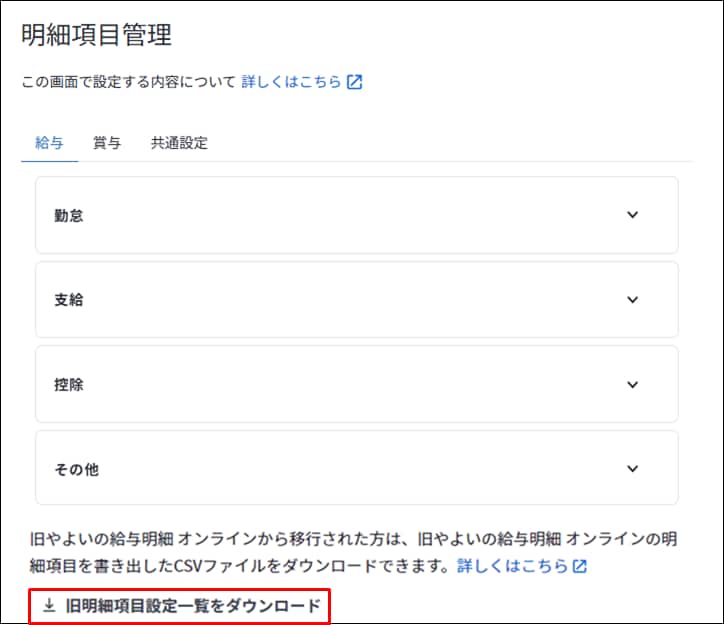Viewport: 724px width, 625px height.
Task: Select the 給与 tab
Action: point(49,143)
